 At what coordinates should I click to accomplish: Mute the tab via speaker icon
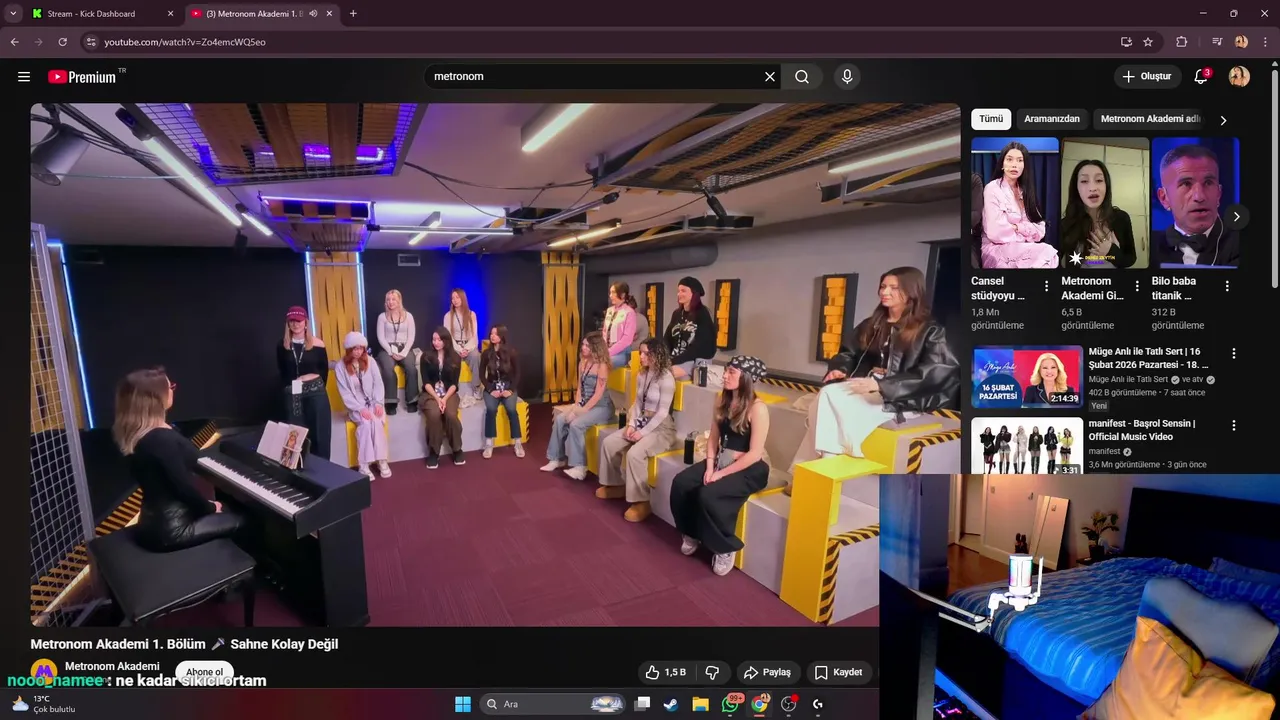point(313,14)
